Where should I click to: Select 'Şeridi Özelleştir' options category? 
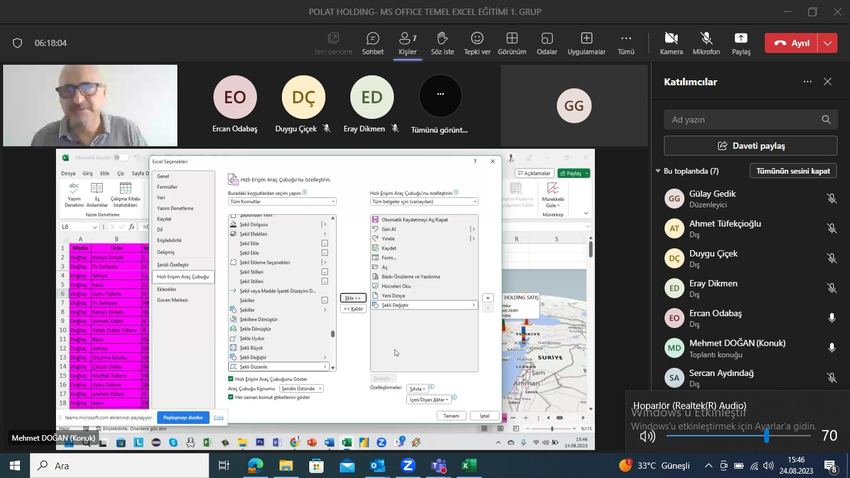(173, 264)
